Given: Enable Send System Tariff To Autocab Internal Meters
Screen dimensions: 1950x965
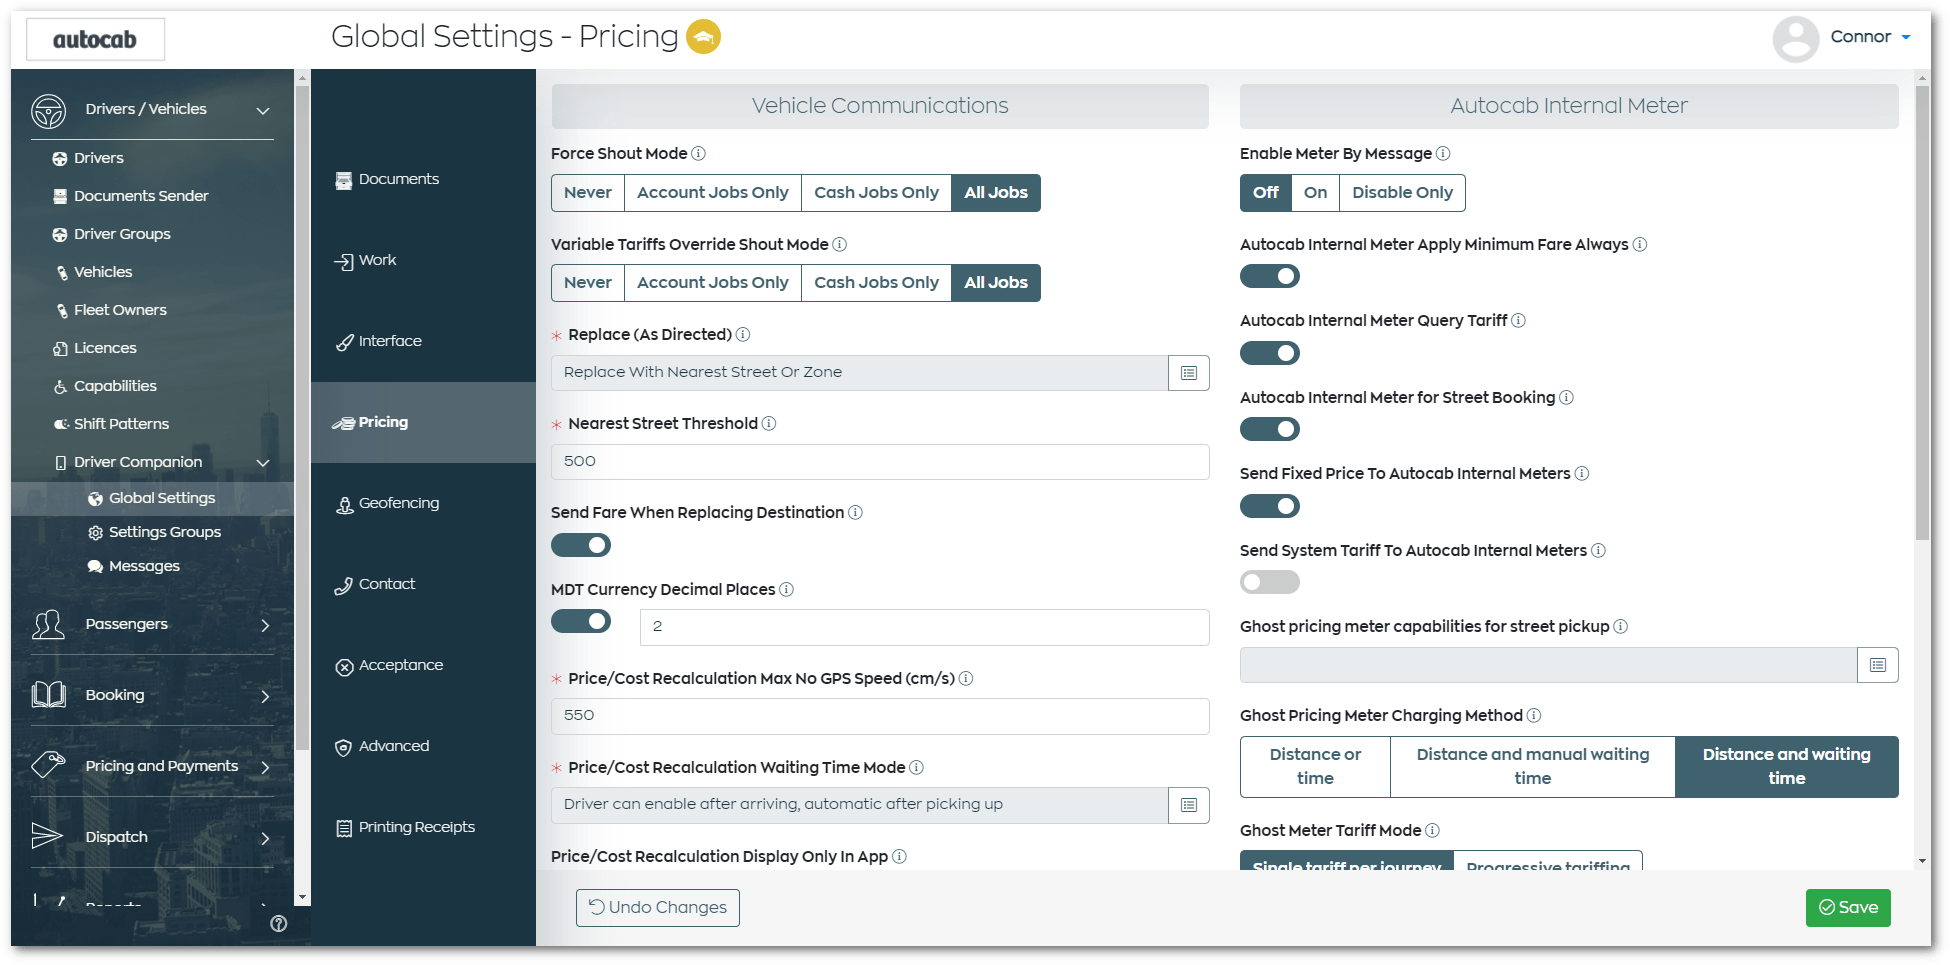Looking at the screenshot, I should click(x=1269, y=581).
